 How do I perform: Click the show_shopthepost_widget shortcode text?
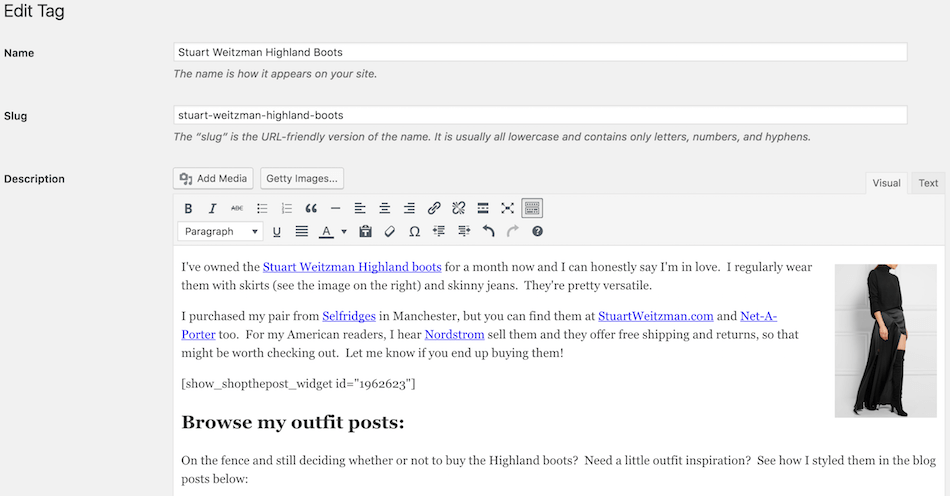click(x=298, y=384)
